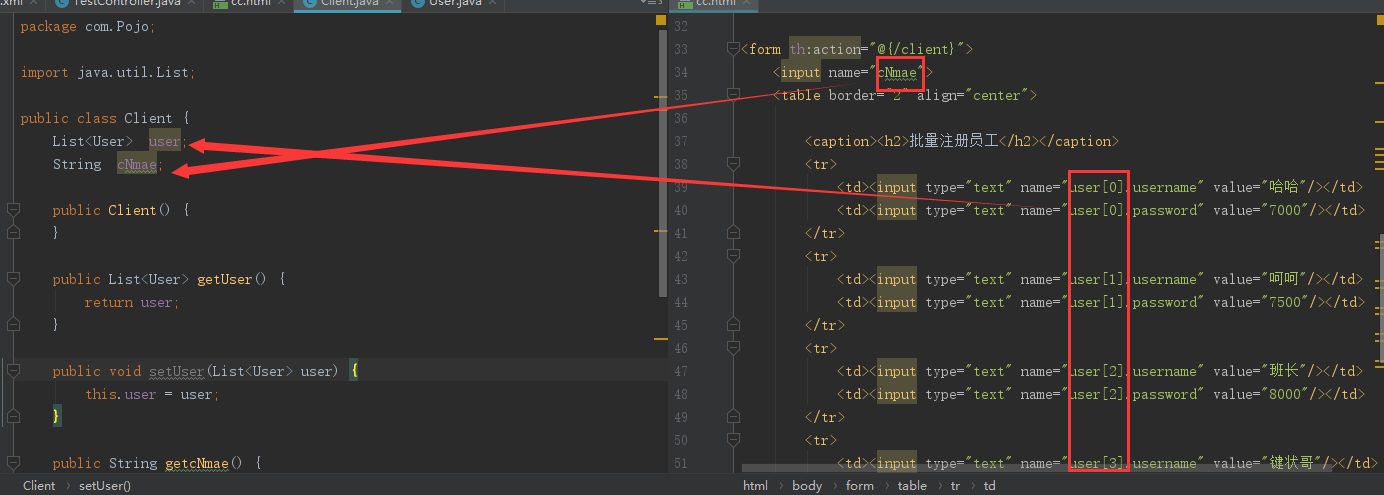The image size is (1384, 495).
Task: Click the setUser() breadcrumb
Action: (x=105, y=486)
